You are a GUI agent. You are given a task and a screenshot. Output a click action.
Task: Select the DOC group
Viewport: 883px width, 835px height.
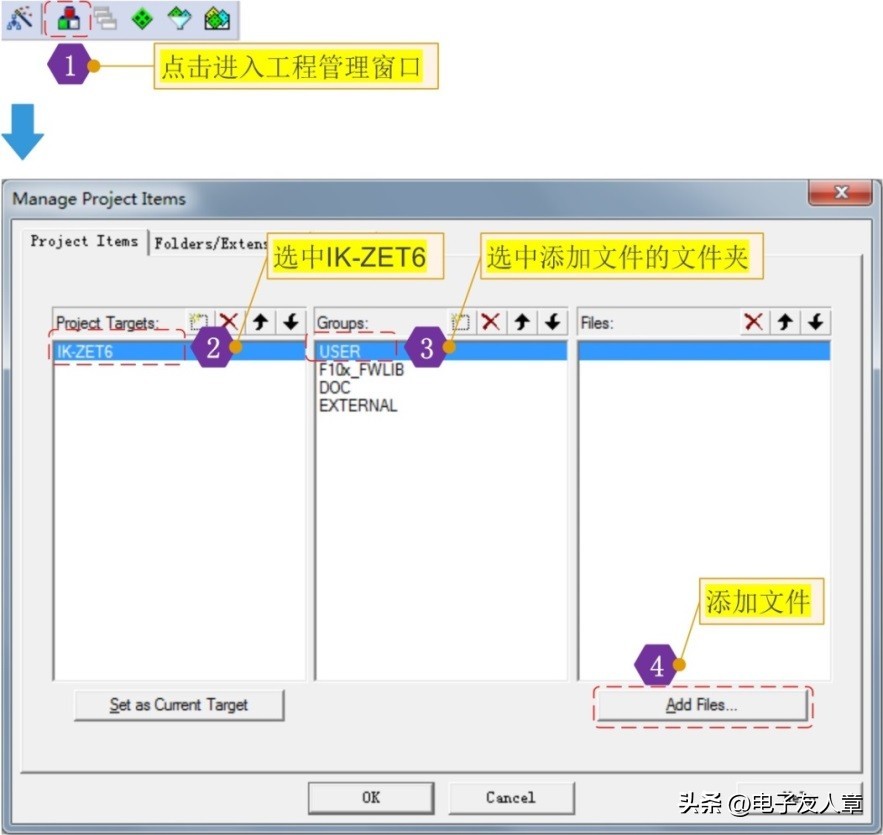click(x=334, y=388)
